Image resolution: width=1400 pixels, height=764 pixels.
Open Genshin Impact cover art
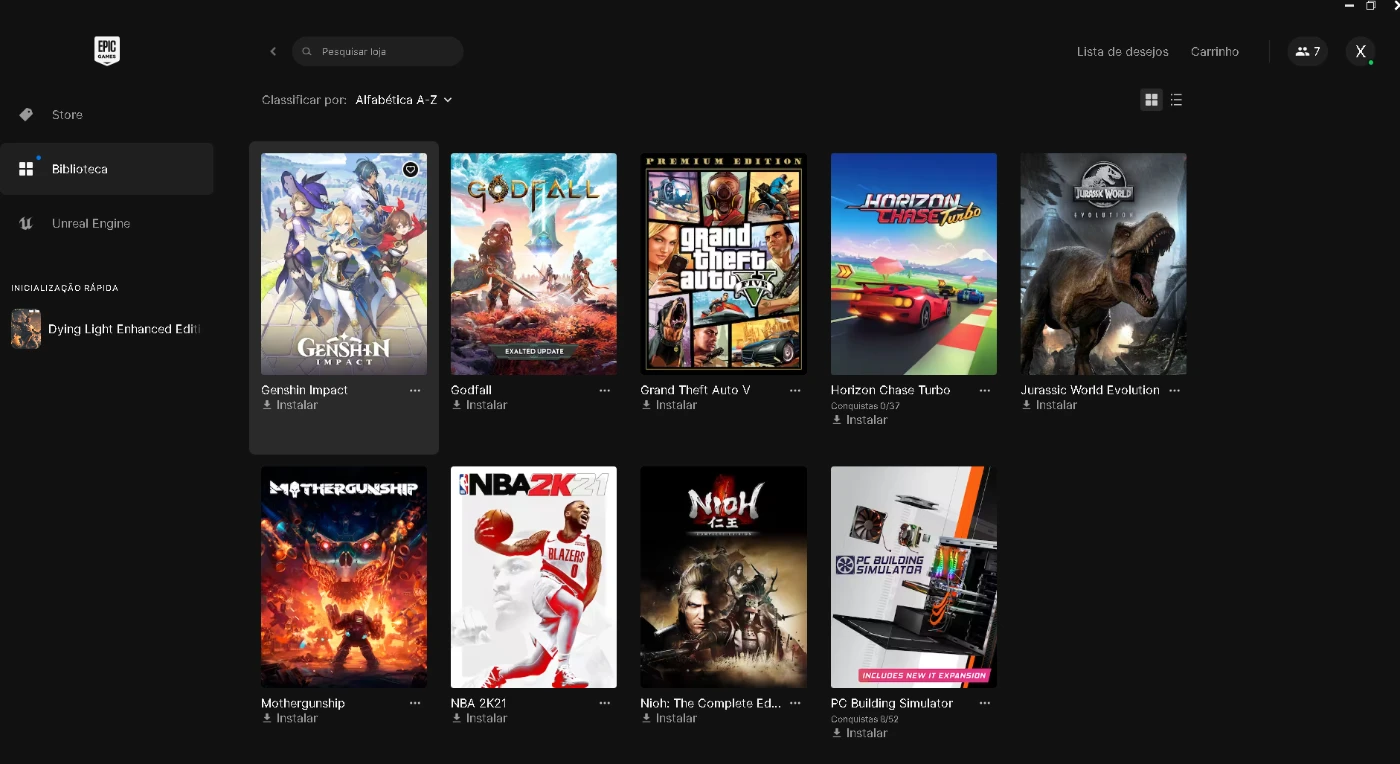click(x=344, y=264)
